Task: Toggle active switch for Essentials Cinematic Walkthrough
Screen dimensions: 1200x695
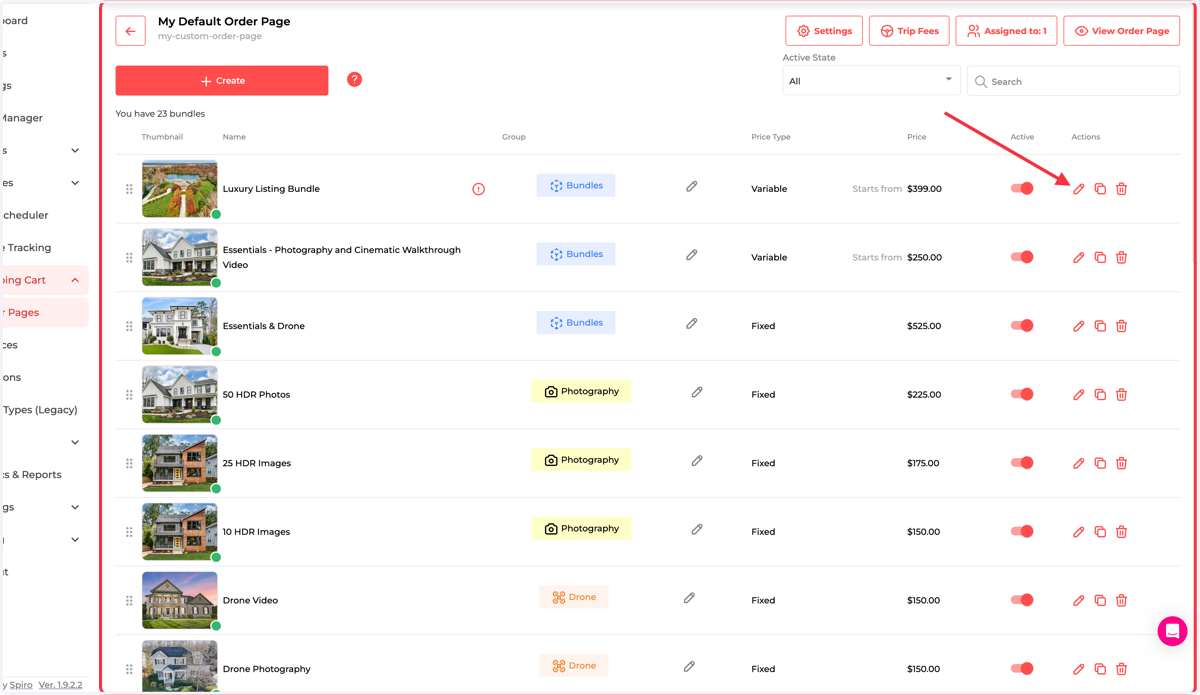Action: [x=1021, y=257]
